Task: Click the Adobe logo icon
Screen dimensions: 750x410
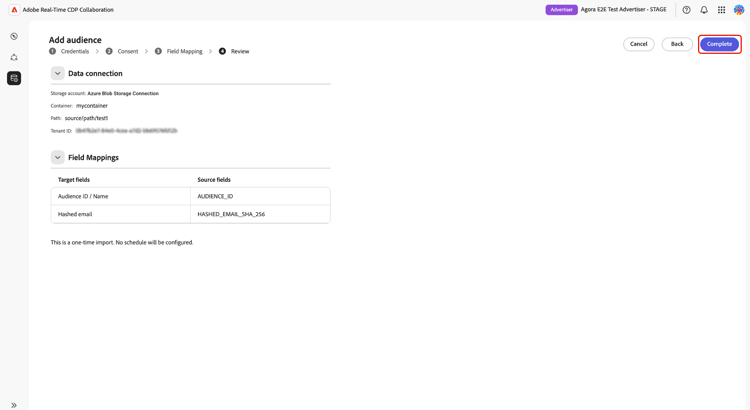Action: pos(14,10)
